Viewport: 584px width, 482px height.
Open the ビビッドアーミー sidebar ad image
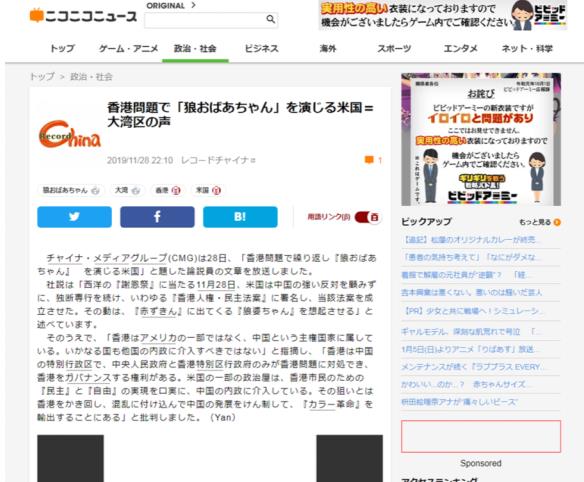(x=481, y=139)
